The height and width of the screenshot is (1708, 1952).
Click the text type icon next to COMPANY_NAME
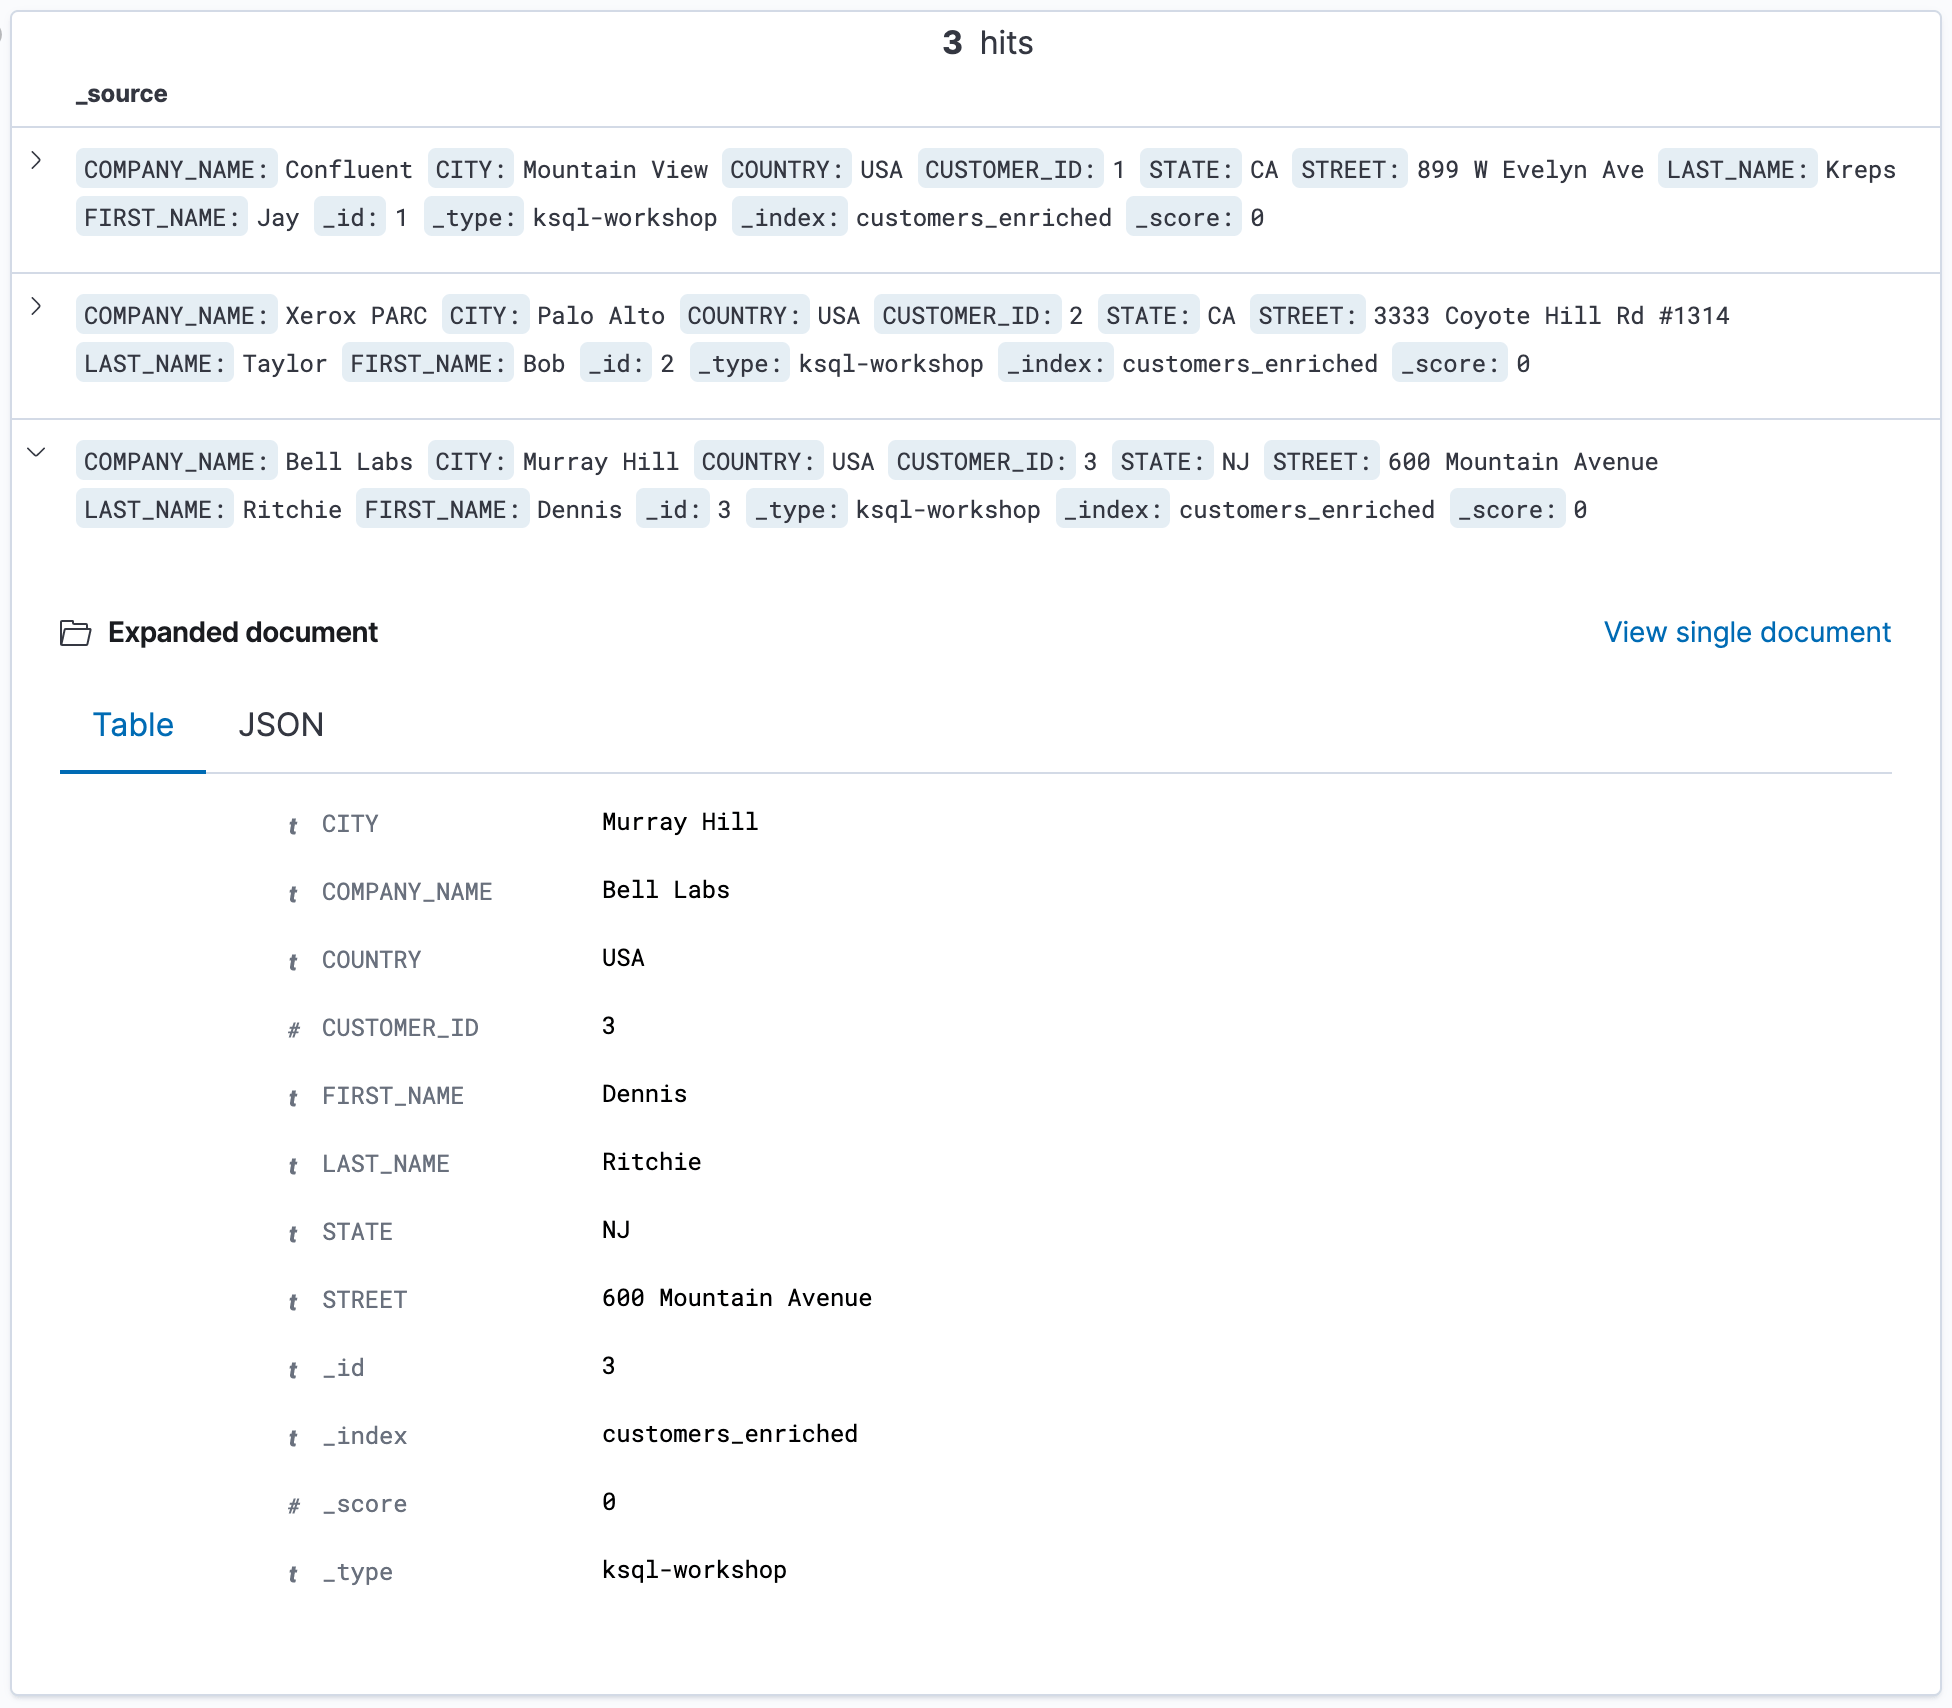coord(293,894)
